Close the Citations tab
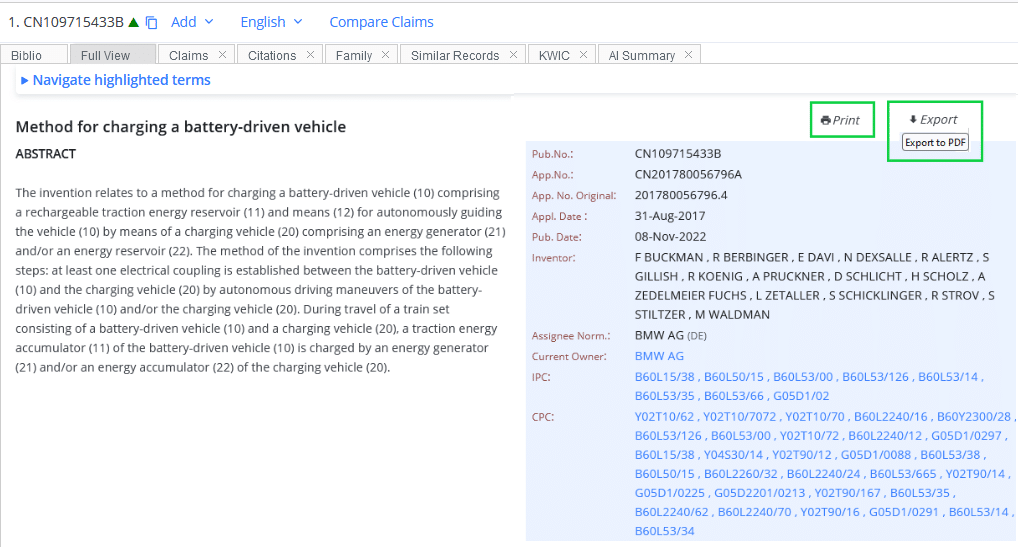 point(310,55)
